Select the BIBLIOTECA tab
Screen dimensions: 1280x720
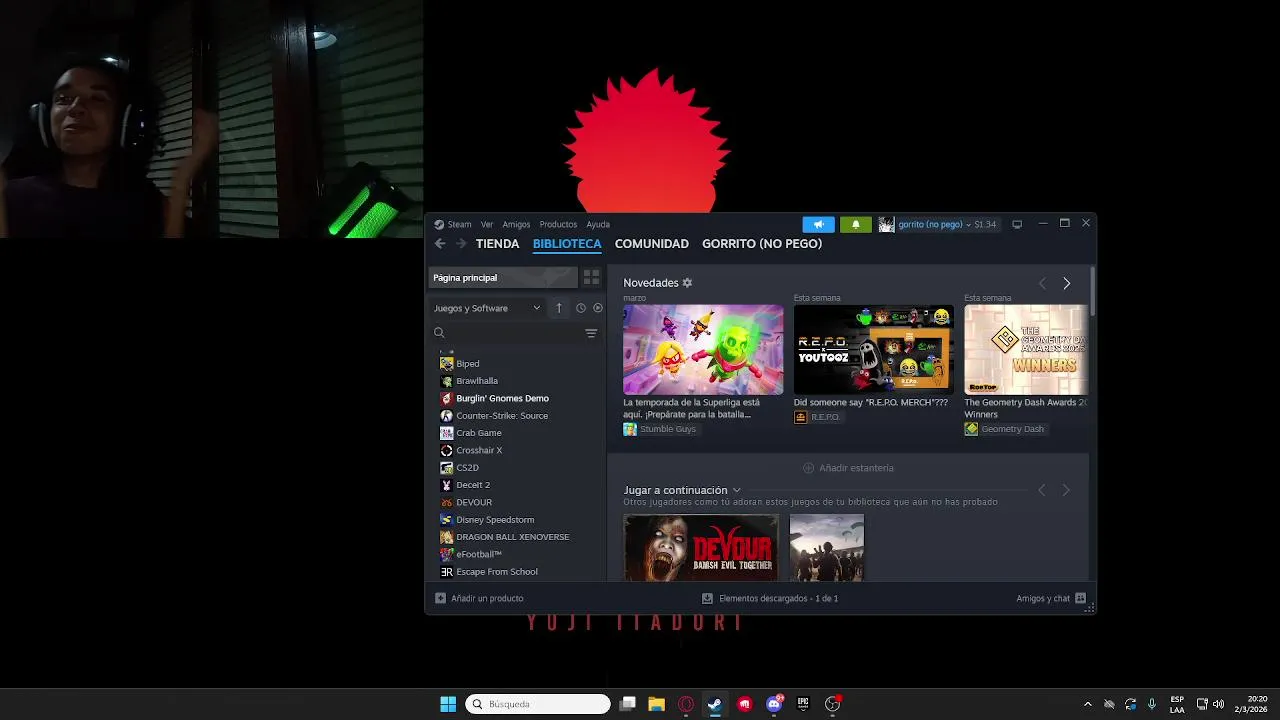567,244
